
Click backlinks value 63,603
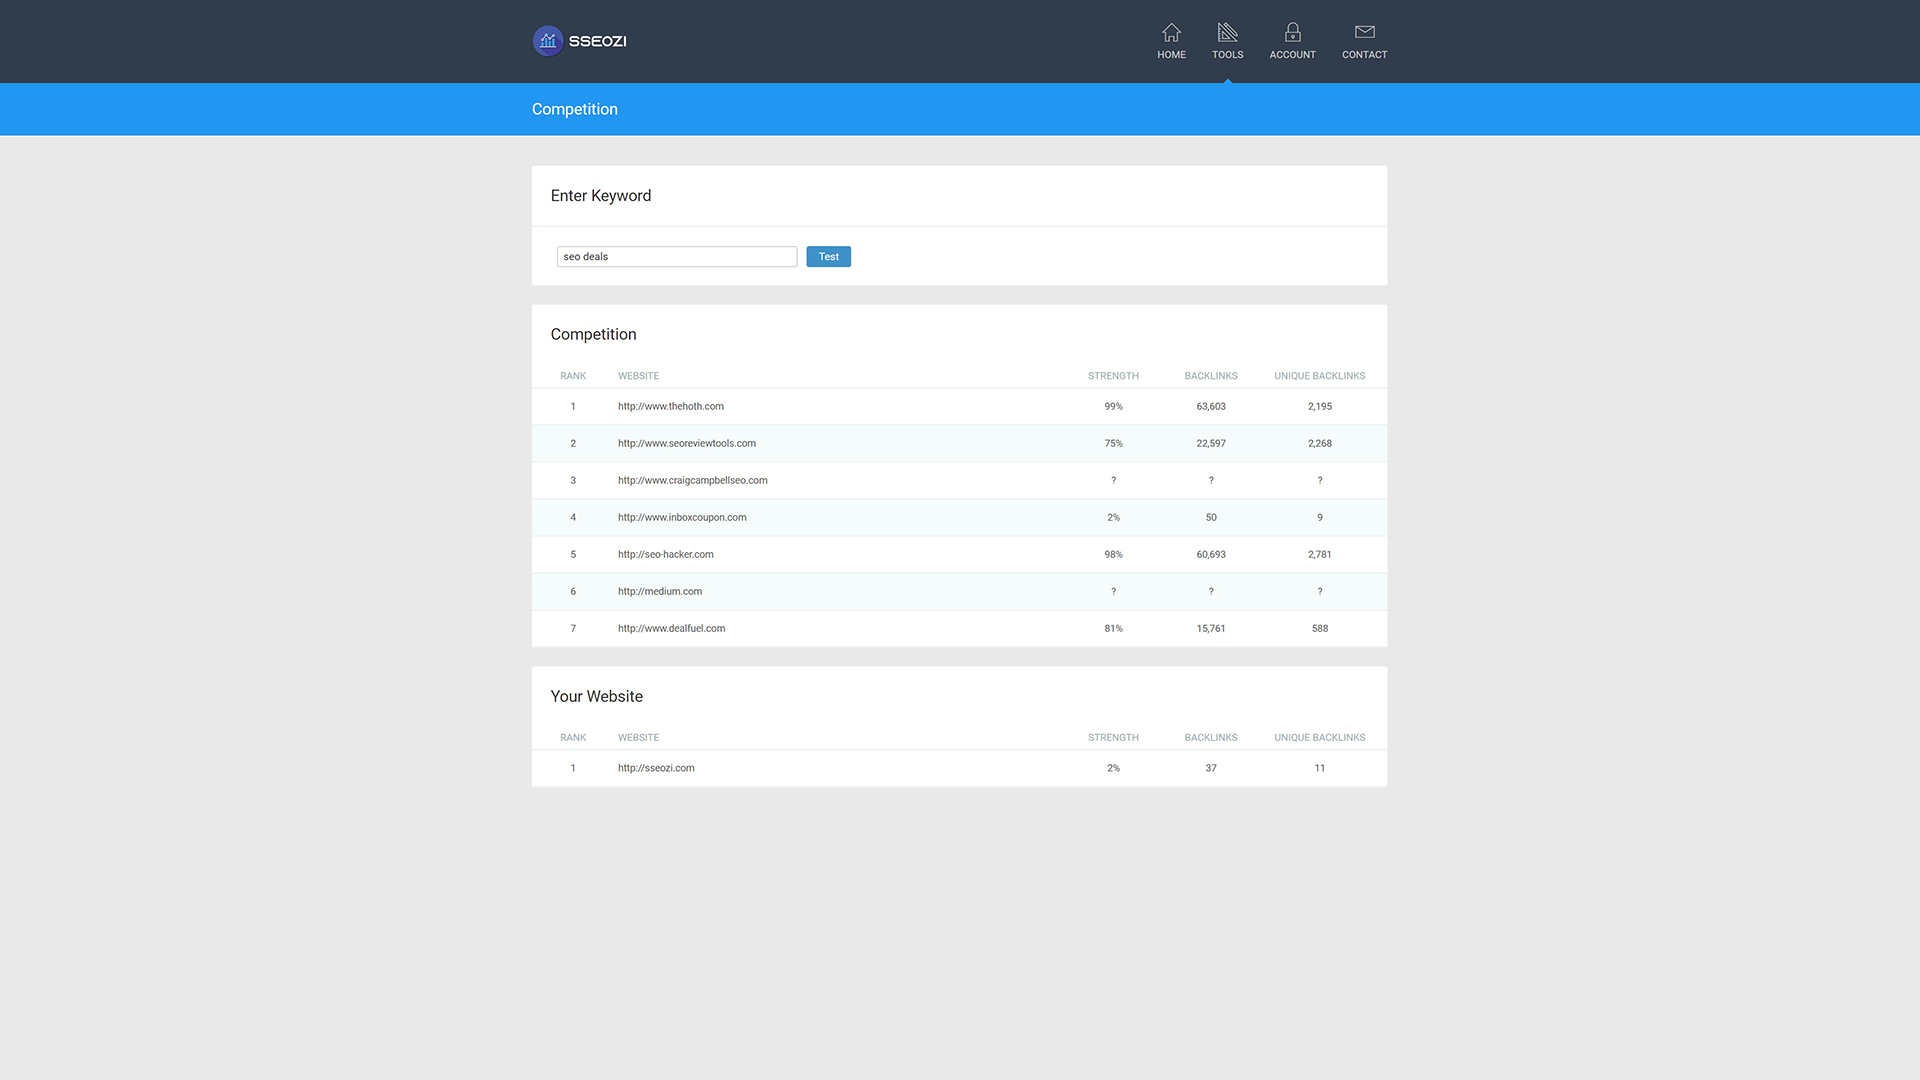[x=1211, y=407]
